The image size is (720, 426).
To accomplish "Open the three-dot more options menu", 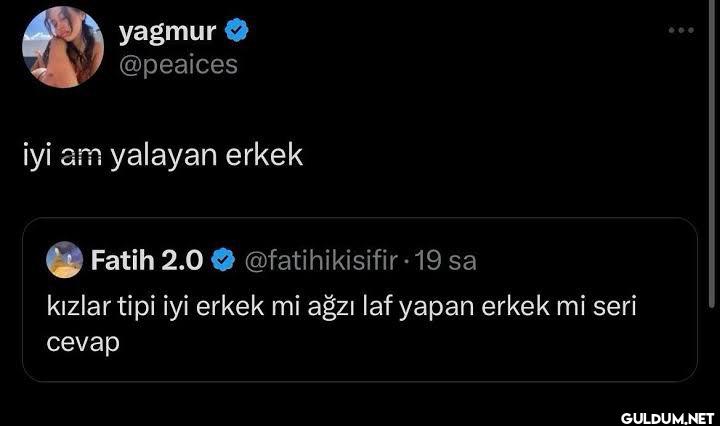I will pyautogui.click(x=680, y=31).
